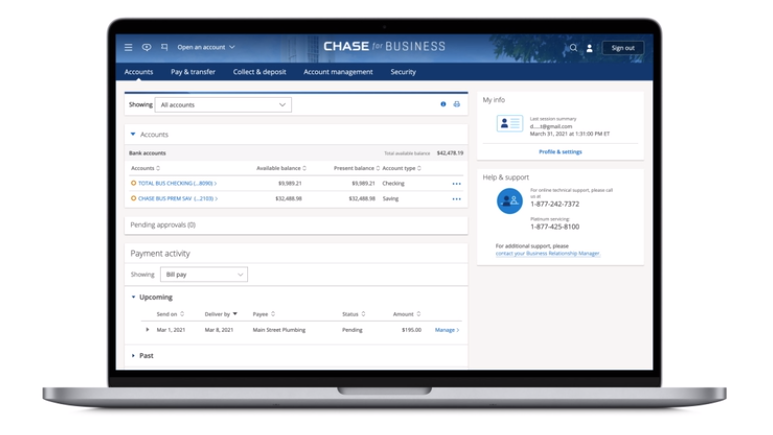The width and height of the screenshot is (773, 435).
Task: Sort by Send on column
Action: (x=170, y=314)
